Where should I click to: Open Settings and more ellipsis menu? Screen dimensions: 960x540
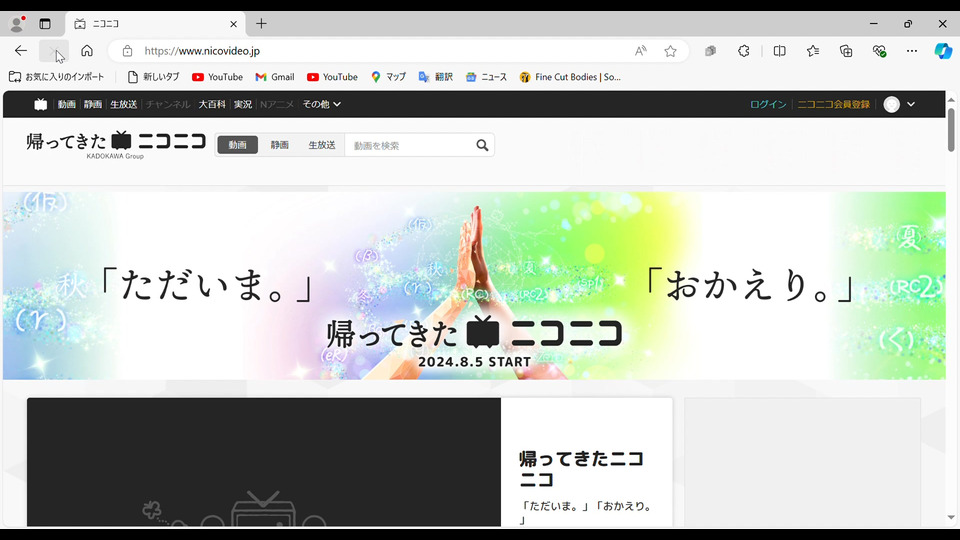click(912, 51)
